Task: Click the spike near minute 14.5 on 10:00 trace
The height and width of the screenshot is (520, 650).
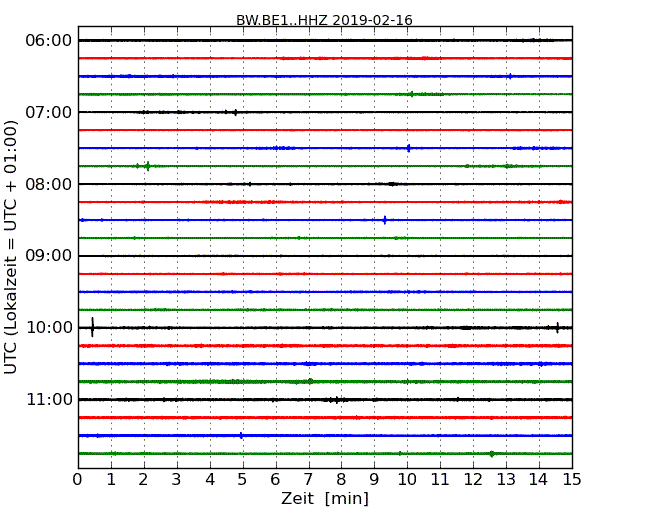Action: [x=558, y=328]
